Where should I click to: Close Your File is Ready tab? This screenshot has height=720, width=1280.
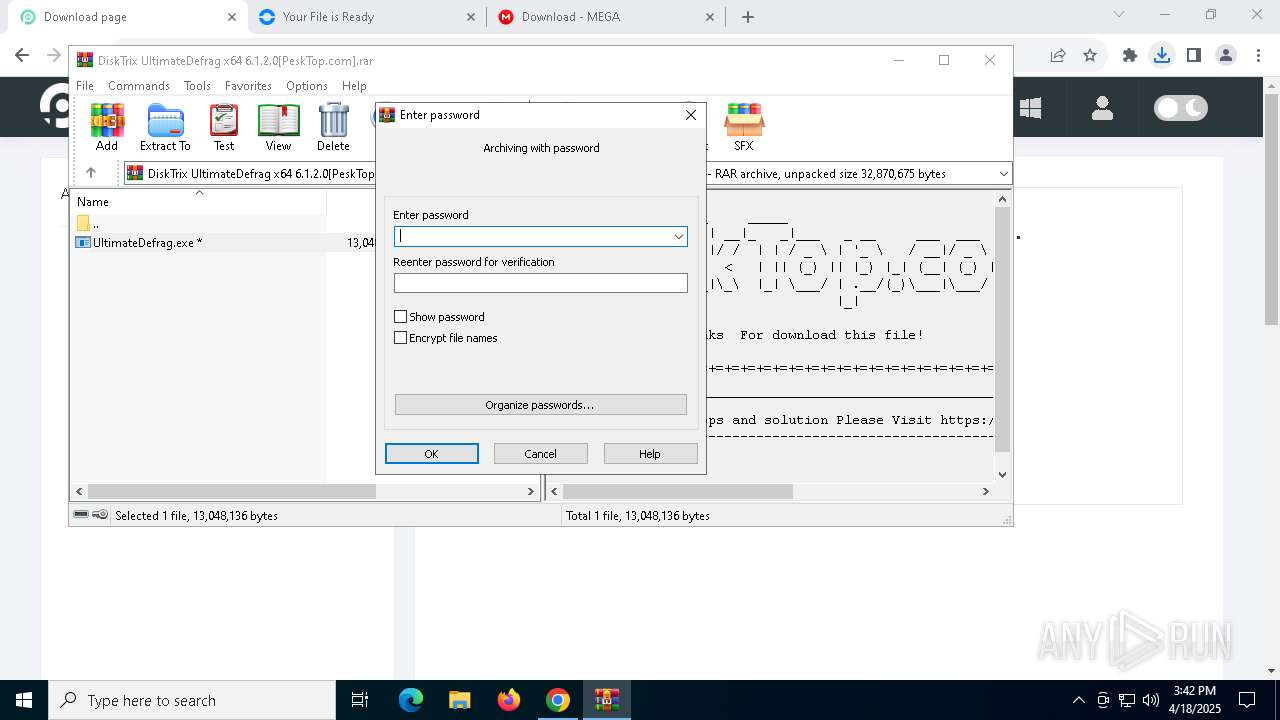[471, 17]
